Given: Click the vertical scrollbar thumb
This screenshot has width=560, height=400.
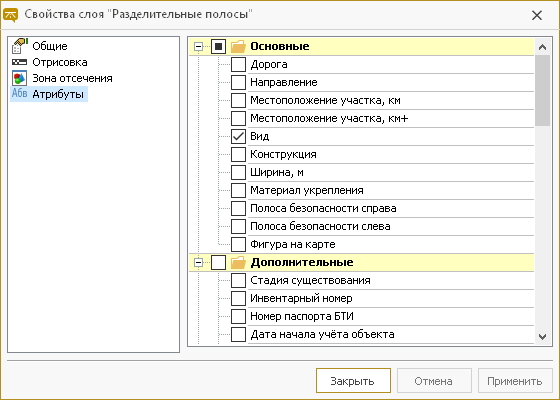Looking at the screenshot, I should 542,90.
